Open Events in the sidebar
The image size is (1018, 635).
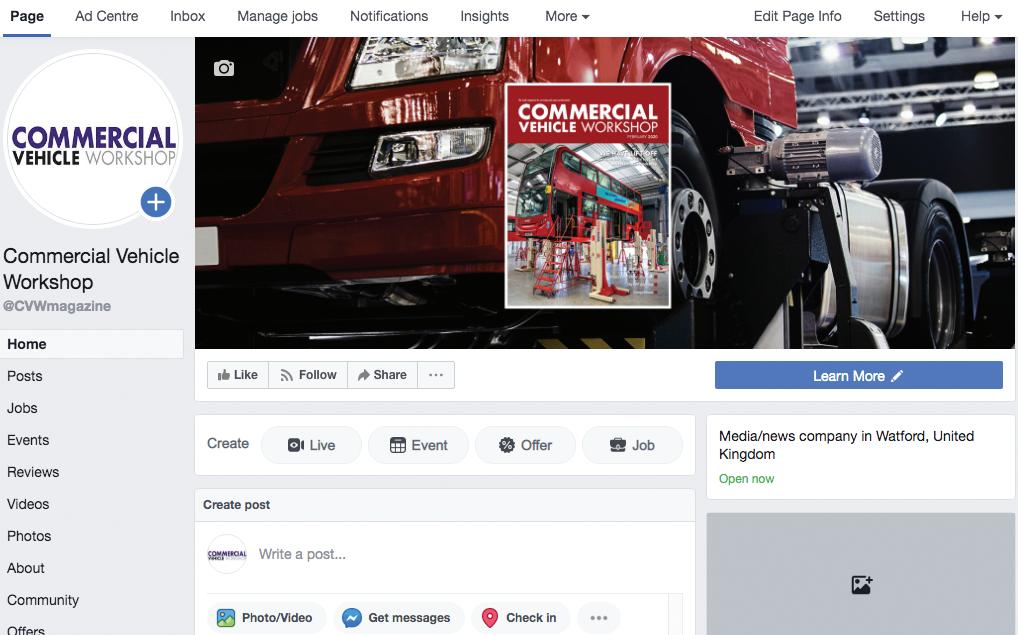28,440
